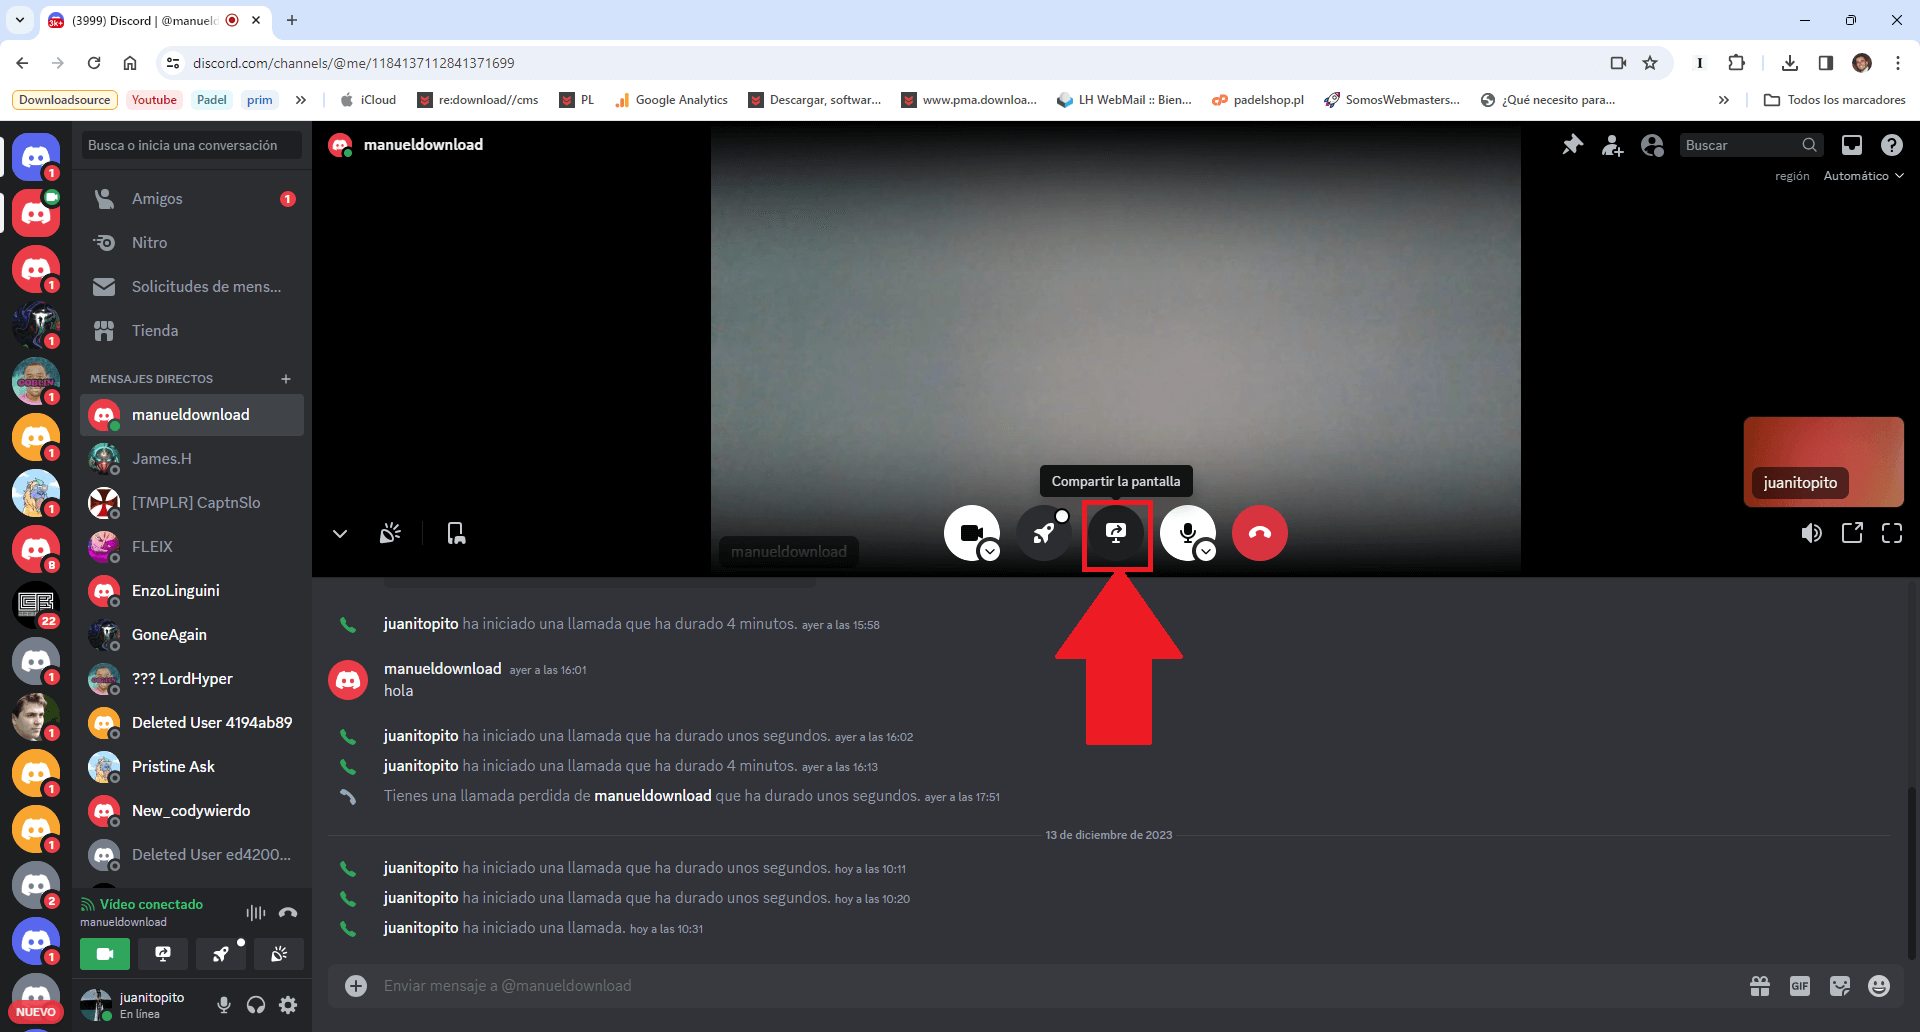Open the James.H direct message
This screenshot has width=1920, height=1032.
coord(192,459)
